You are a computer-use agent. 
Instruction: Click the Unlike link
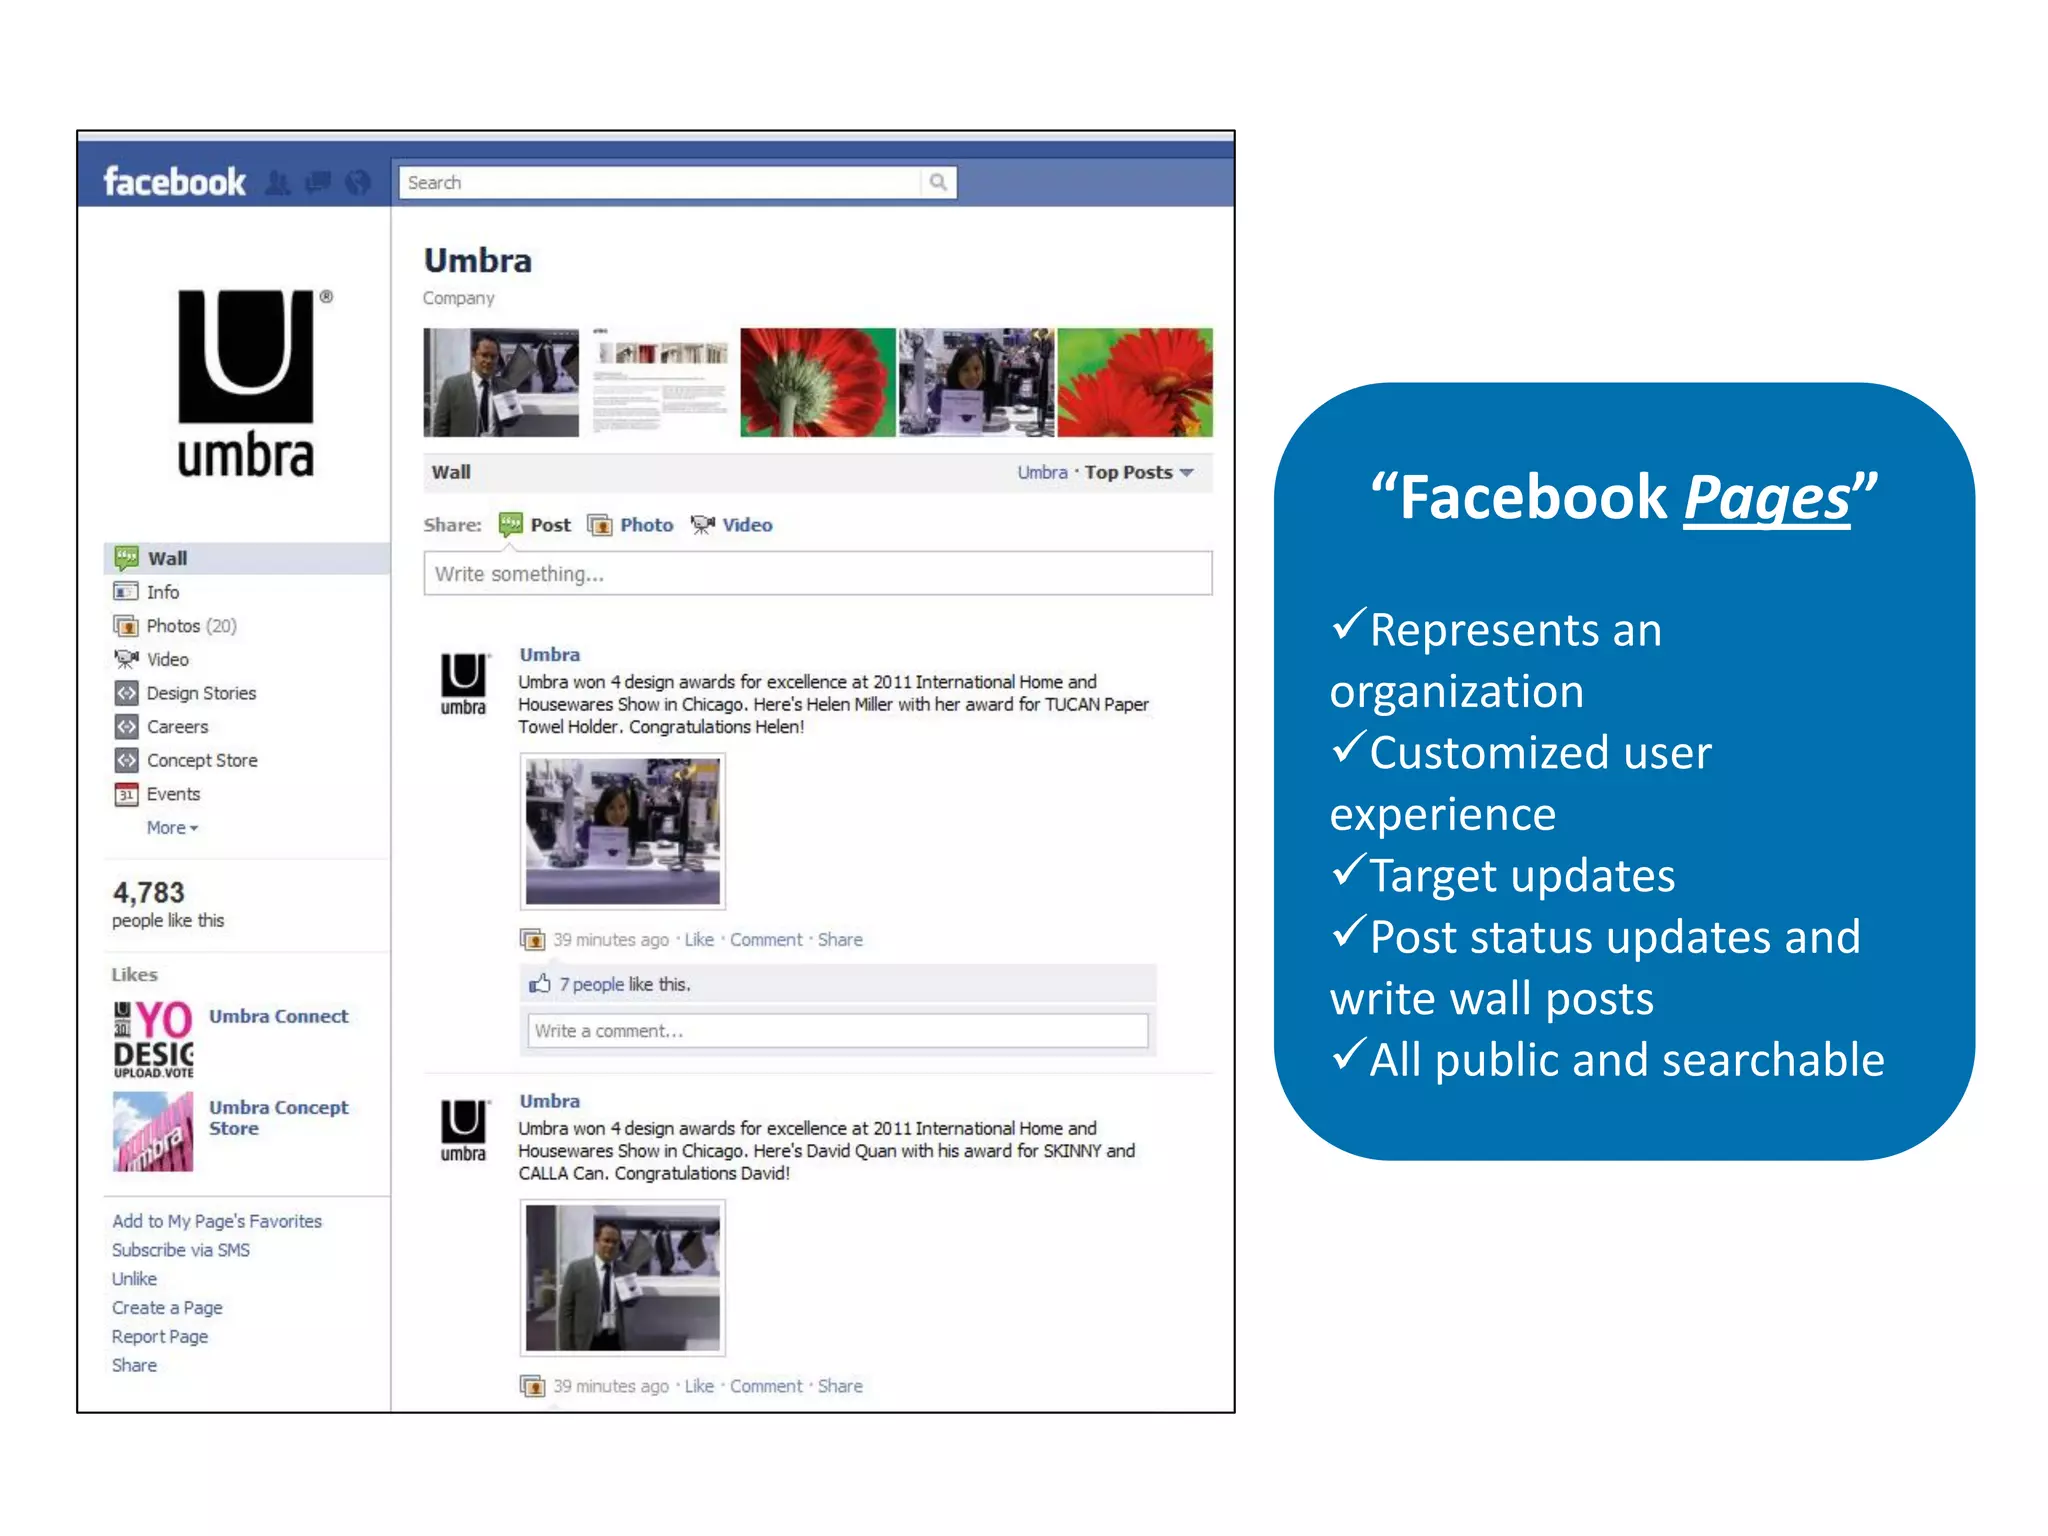(x=134, y=1279)
